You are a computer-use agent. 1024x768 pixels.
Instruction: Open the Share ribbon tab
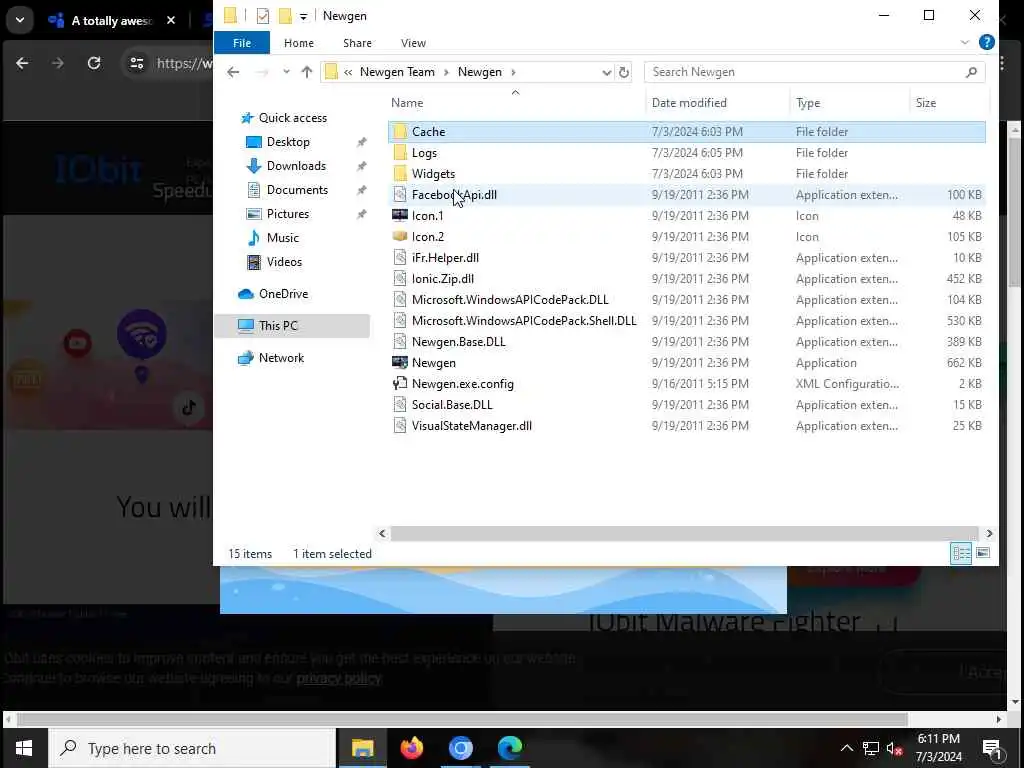tap(357, 42)
